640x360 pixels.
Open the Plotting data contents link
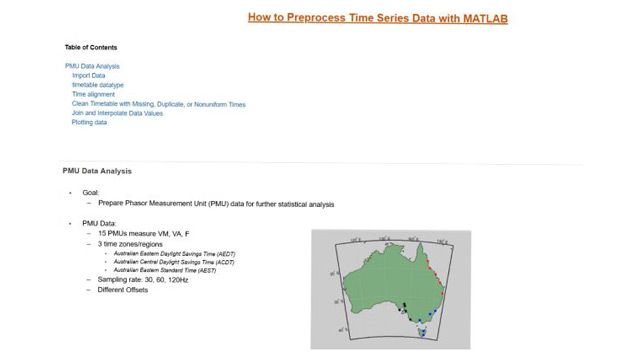[x=89, y=122]
